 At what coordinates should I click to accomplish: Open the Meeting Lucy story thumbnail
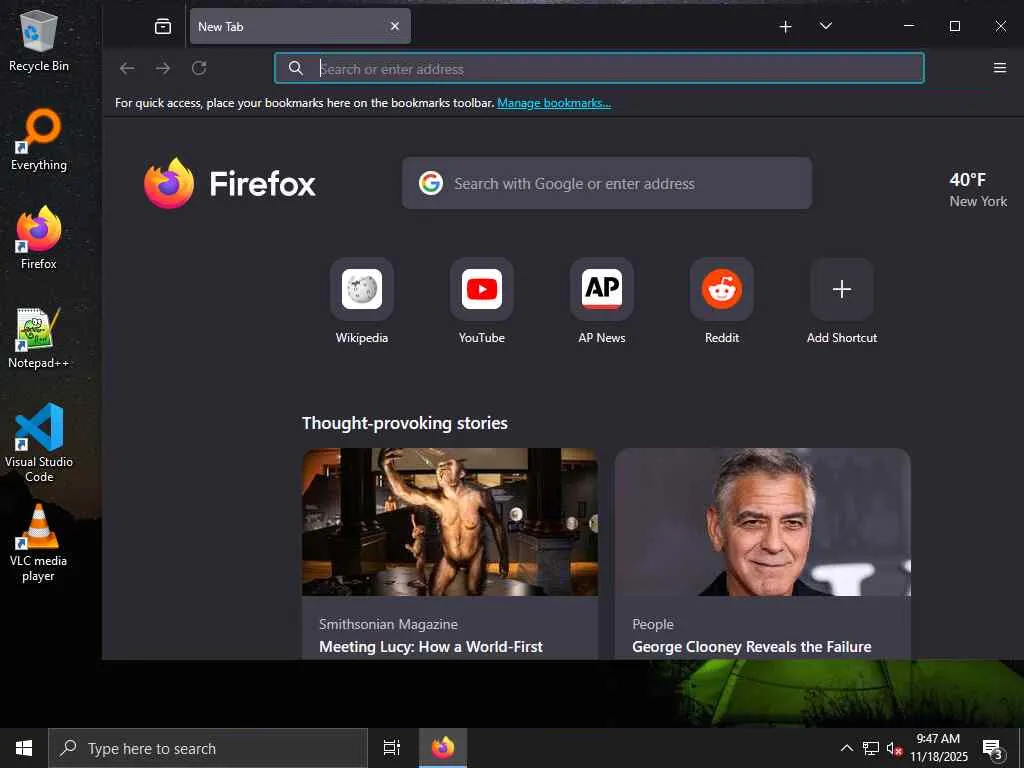click(450, 522)
